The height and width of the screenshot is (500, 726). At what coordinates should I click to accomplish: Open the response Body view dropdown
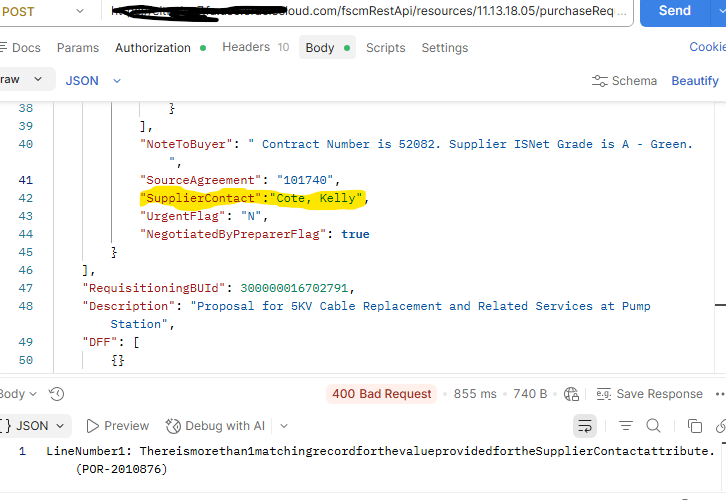[x=18, y=394]
